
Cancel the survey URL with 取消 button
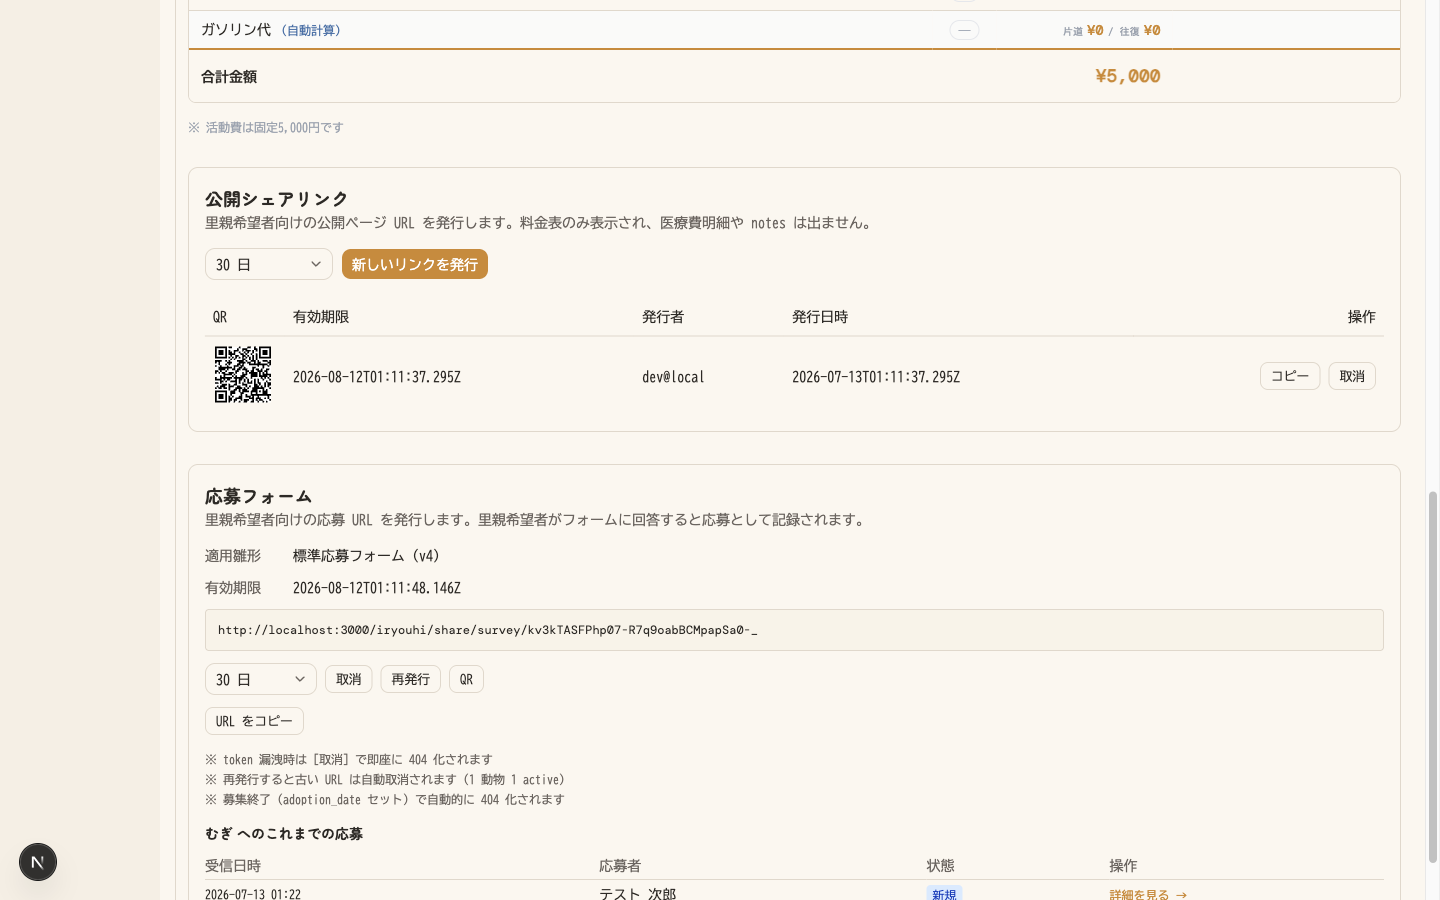(349, 679)
